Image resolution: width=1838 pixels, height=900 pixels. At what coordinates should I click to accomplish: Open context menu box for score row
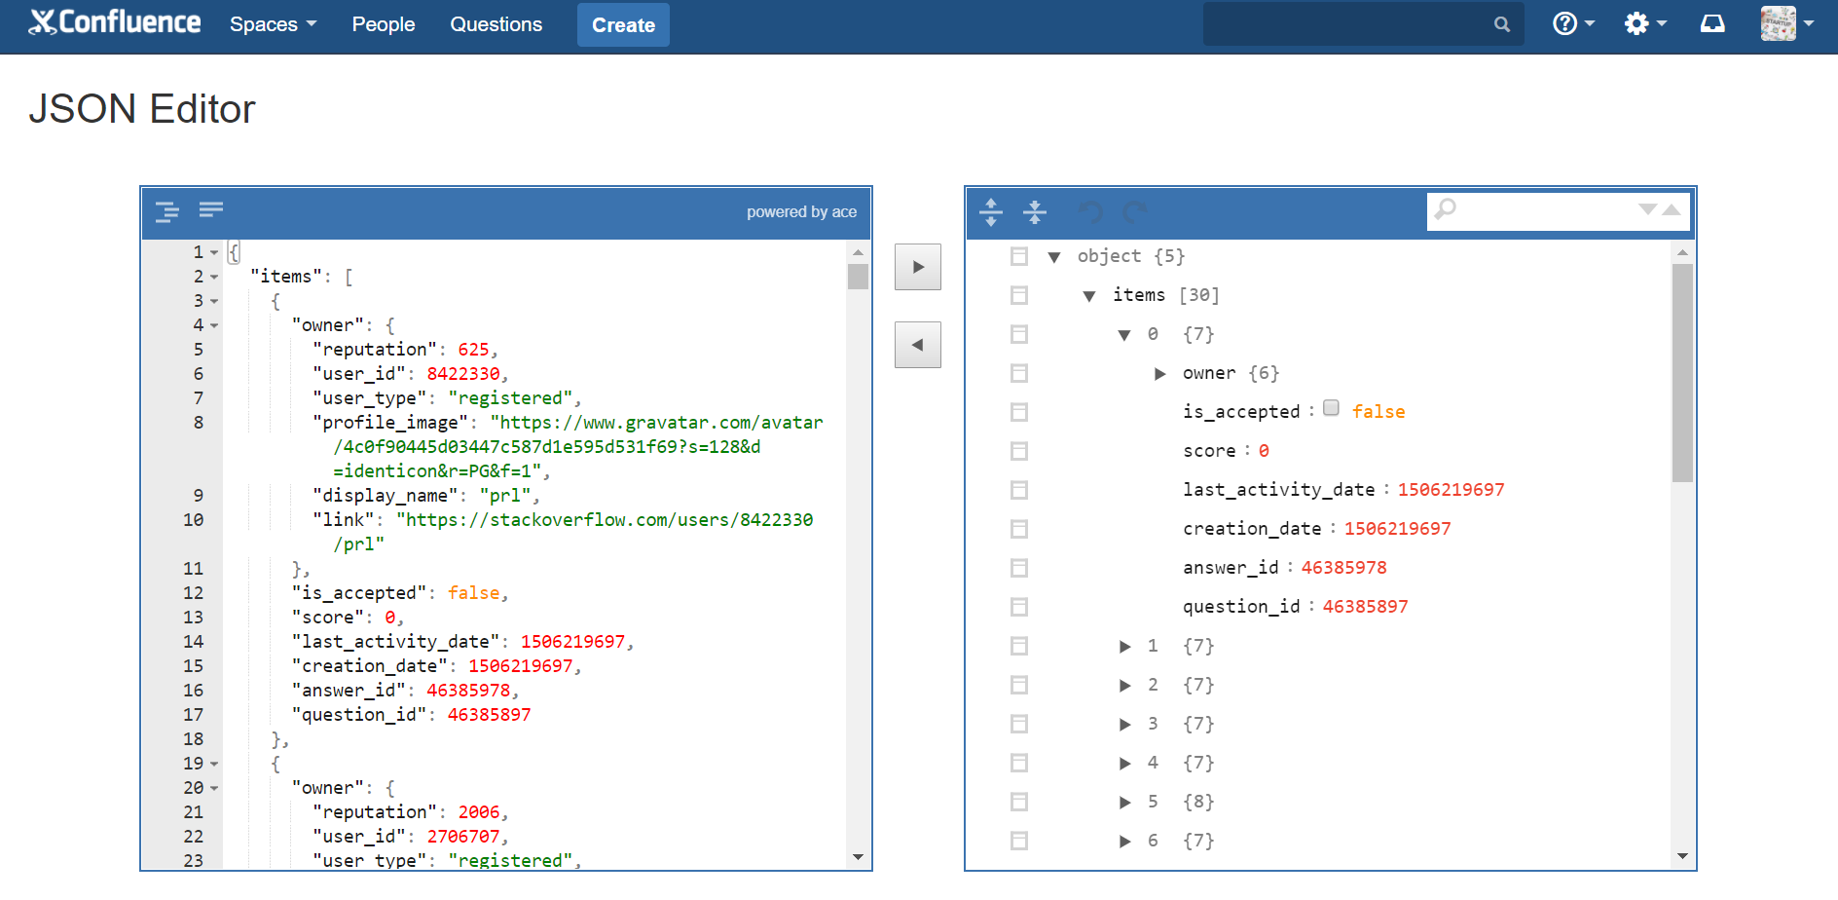coord(1019,451)
